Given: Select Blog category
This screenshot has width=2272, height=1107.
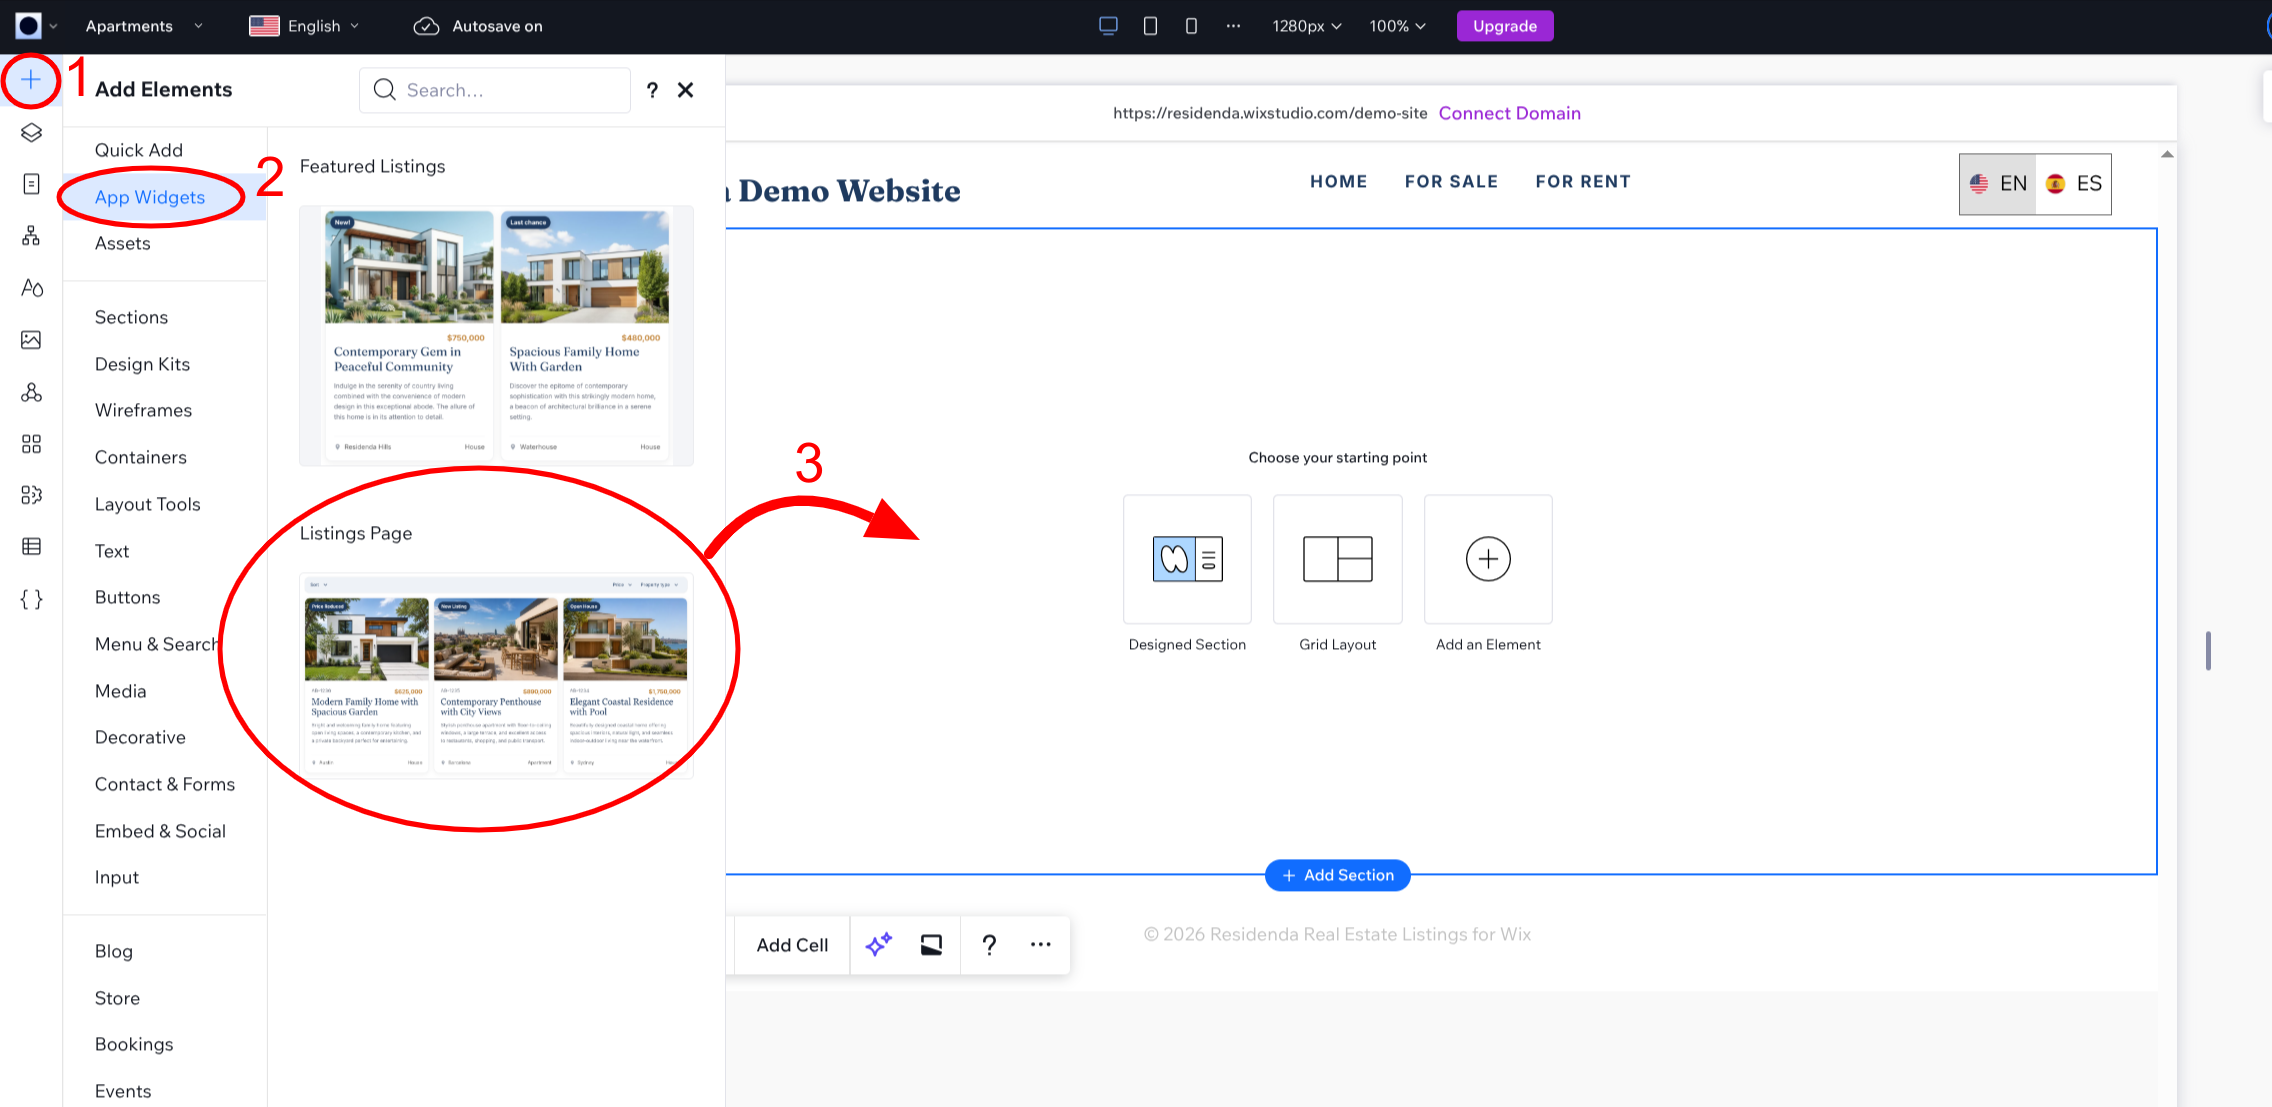Looking at the screenshot, I should coord(114,951).
